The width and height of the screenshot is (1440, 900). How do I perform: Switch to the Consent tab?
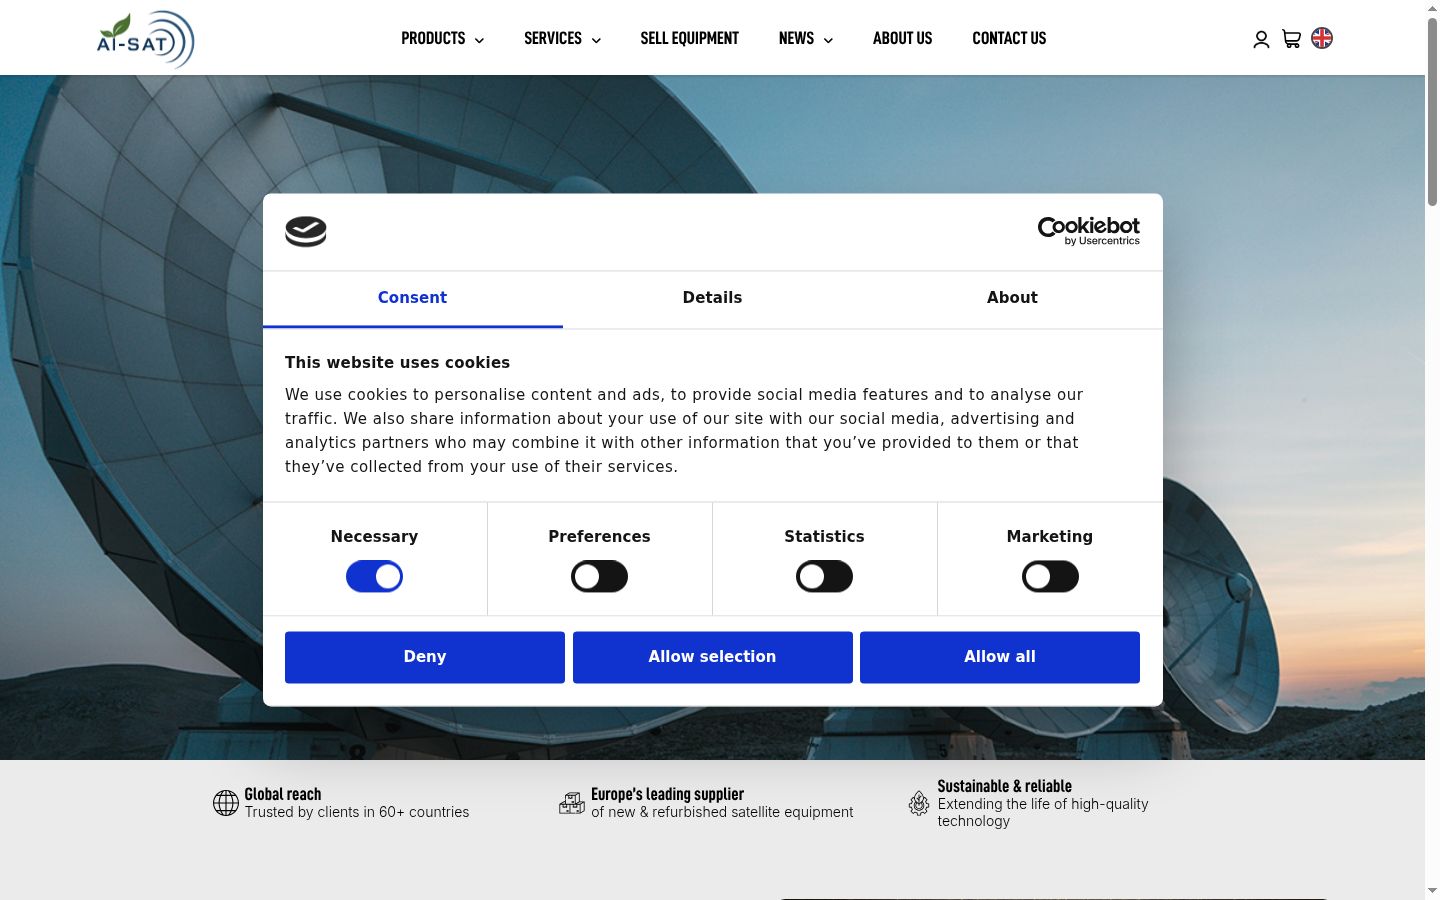tap(412, 298)
